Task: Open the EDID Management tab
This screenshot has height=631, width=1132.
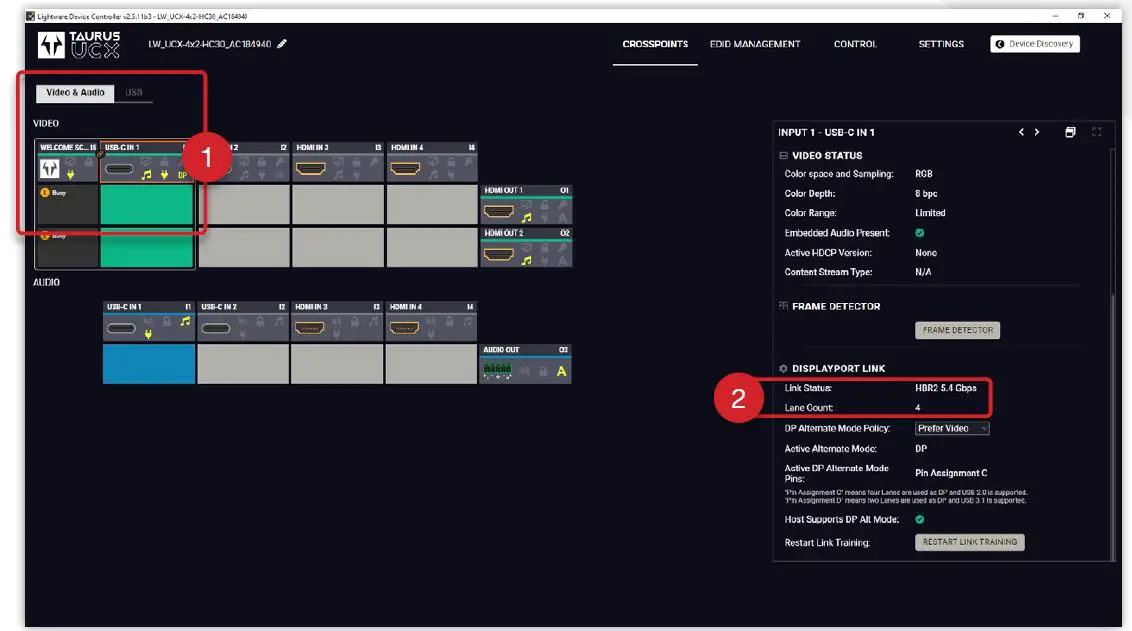Action: tap(754, 44)
